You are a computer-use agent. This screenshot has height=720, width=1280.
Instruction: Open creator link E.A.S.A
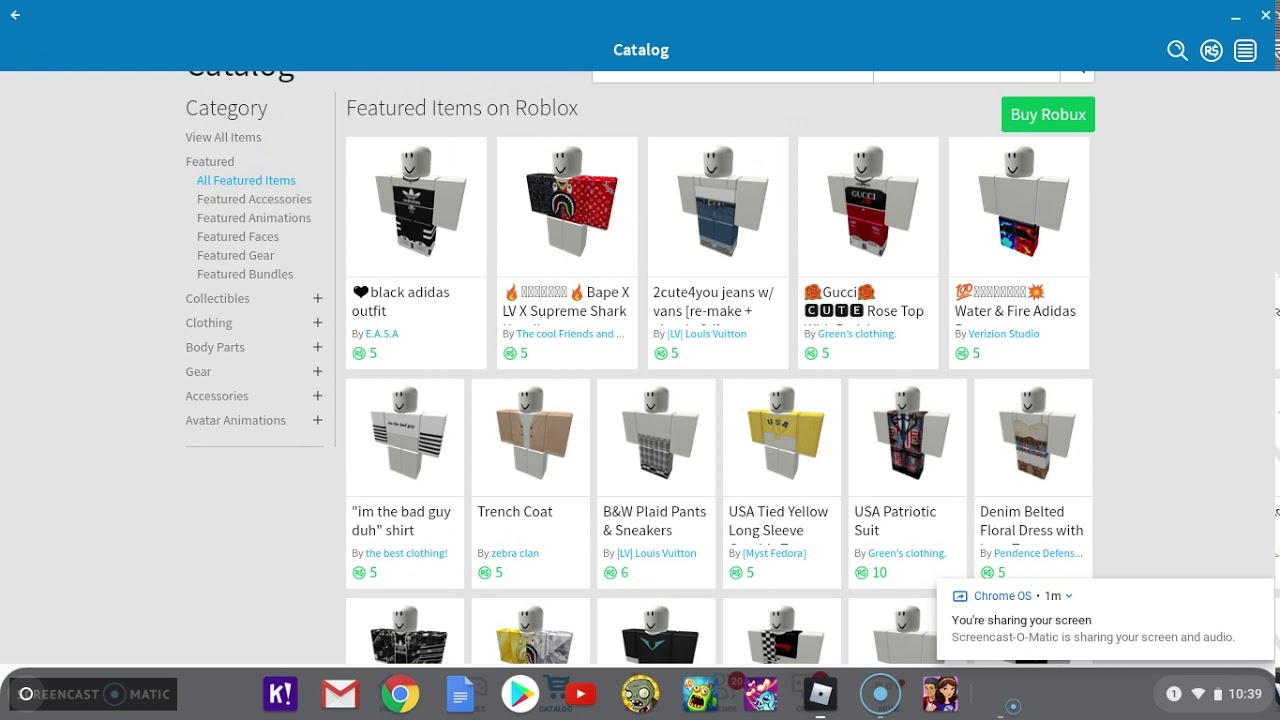382,334
